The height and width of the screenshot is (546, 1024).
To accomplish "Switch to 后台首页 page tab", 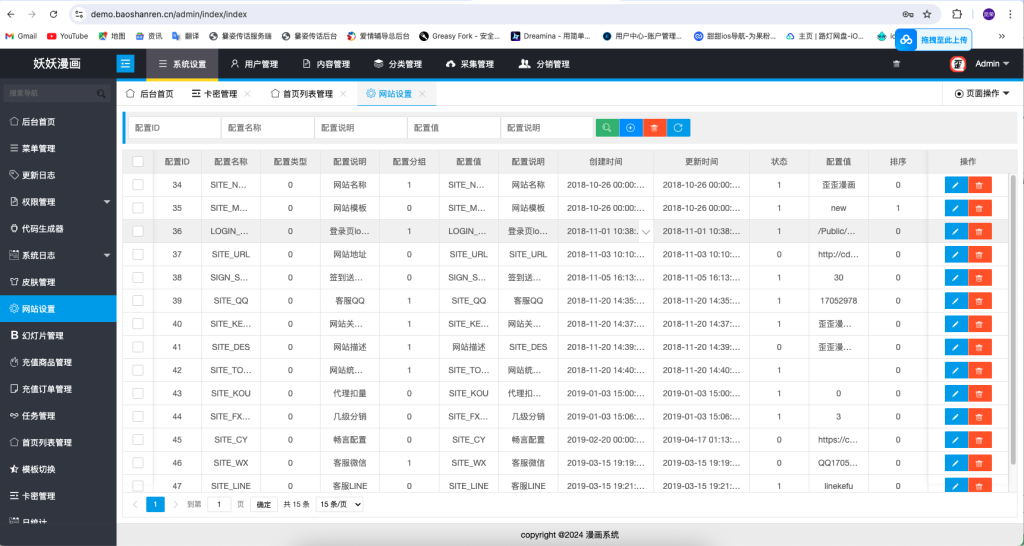I will pyautogui.click(x=150, y=94).
